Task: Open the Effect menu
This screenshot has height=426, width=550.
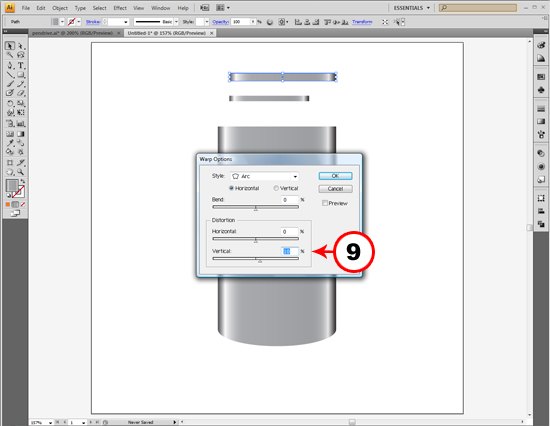Action: [120, 8]
